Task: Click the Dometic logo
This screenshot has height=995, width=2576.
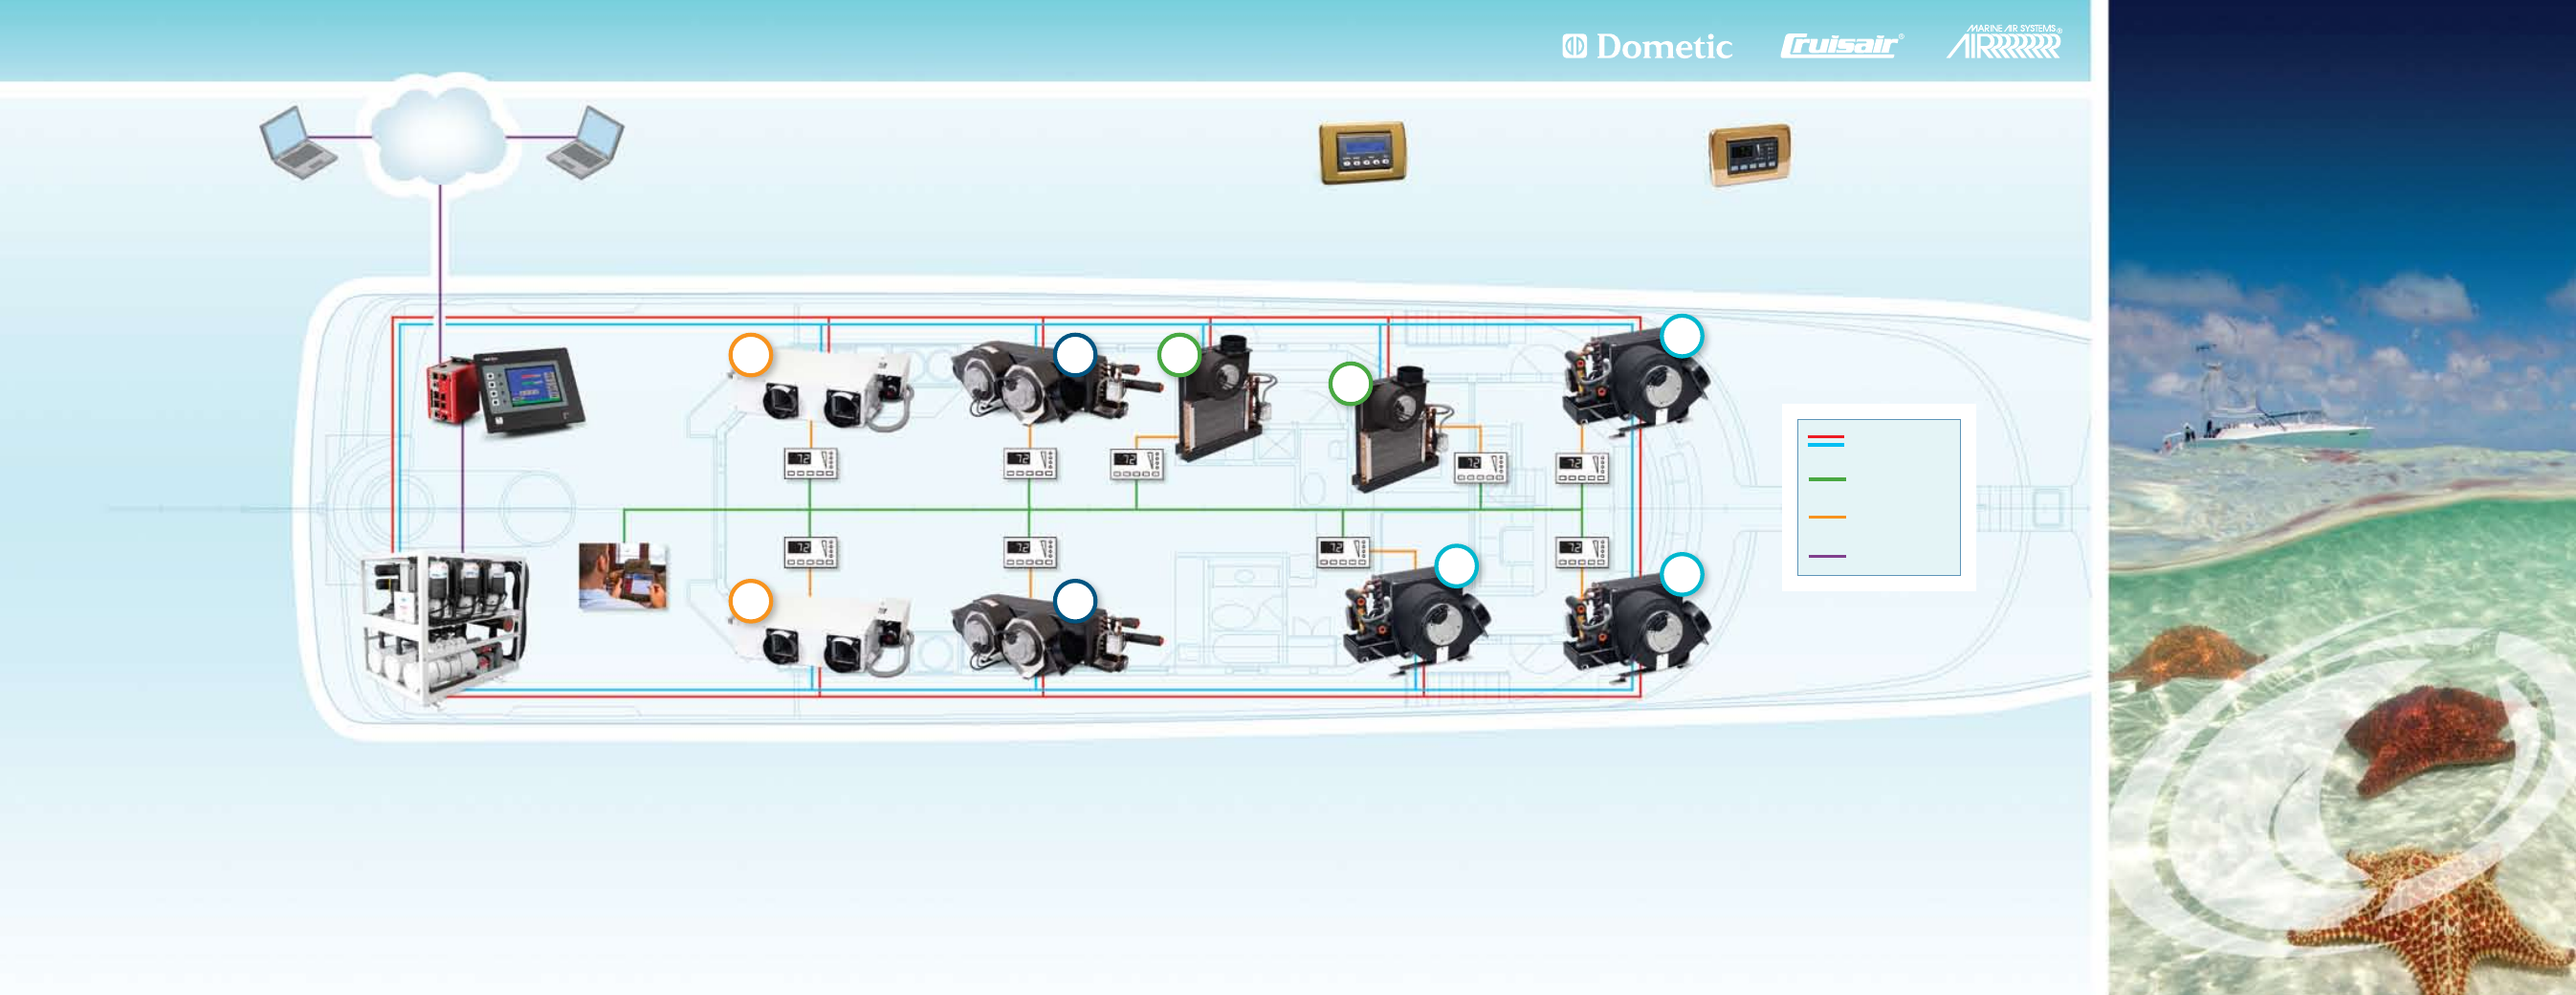Action: click(x=1647, y=46)
